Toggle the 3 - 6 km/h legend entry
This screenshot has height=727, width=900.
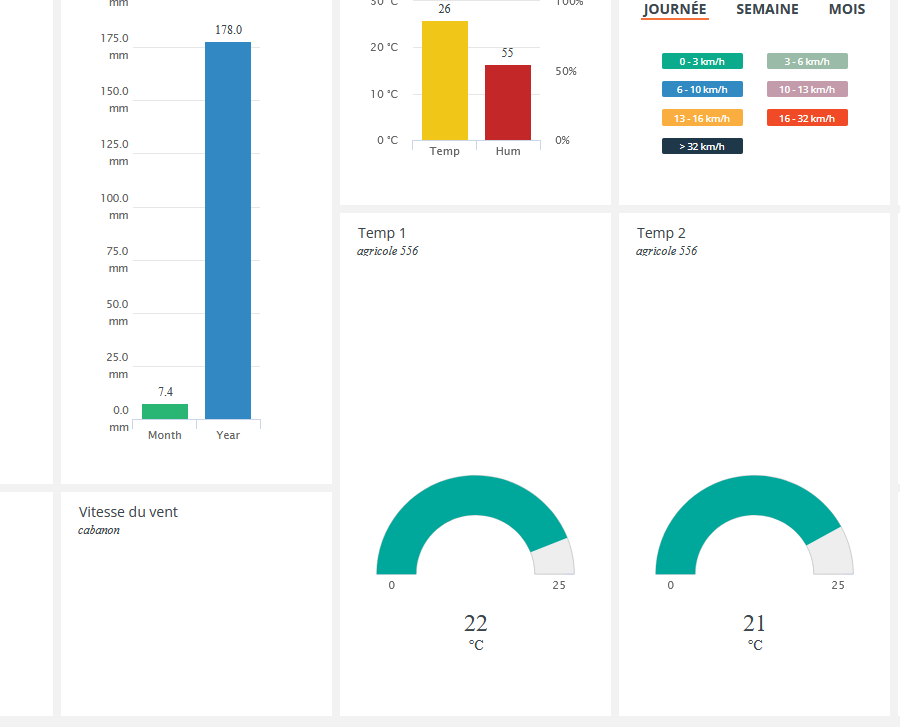pyautogui.click(x=807, y=61)
